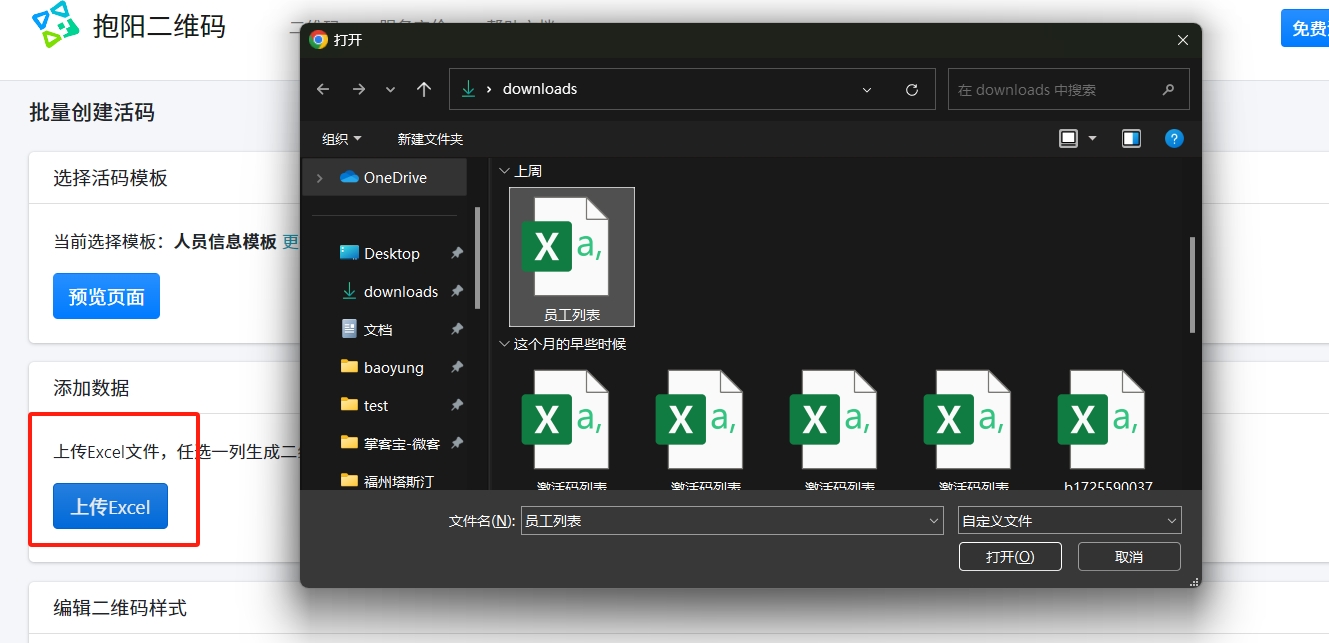1329x643 pixels.
Task: Refresh the downloads folder listing
Action: pos(912,89)
